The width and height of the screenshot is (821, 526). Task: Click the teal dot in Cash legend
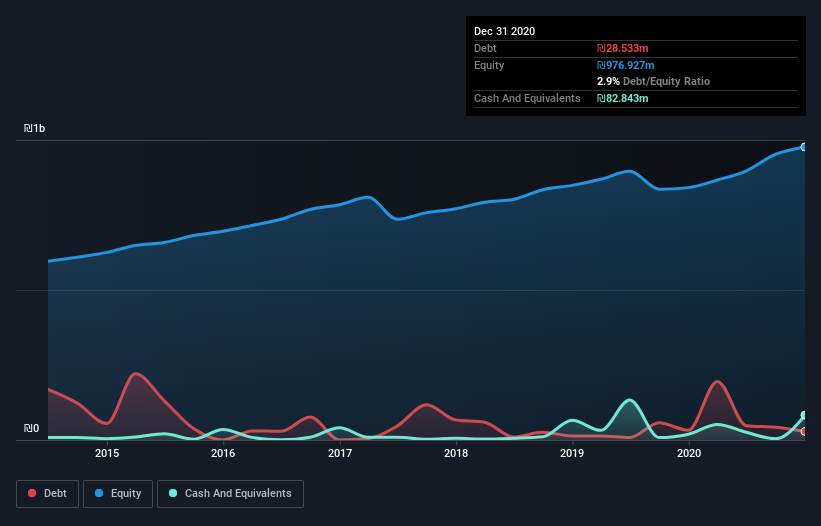pos(173,493)
